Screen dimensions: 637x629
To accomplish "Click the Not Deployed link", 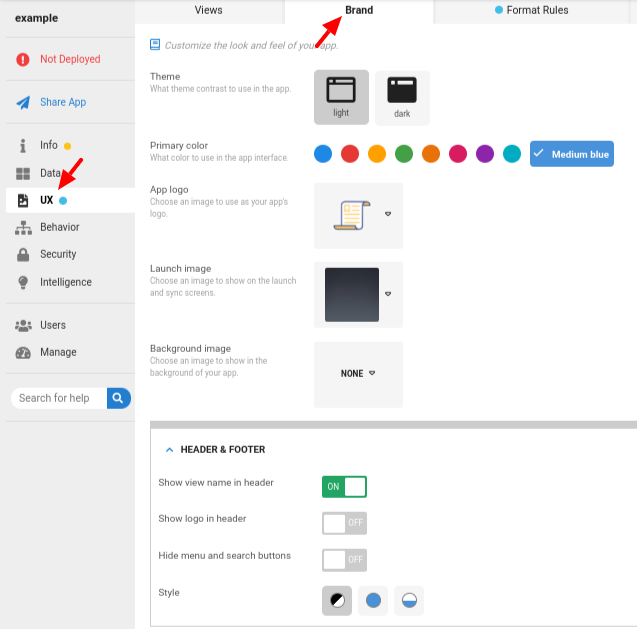I will pyautogui.click(x=70, y=59).
